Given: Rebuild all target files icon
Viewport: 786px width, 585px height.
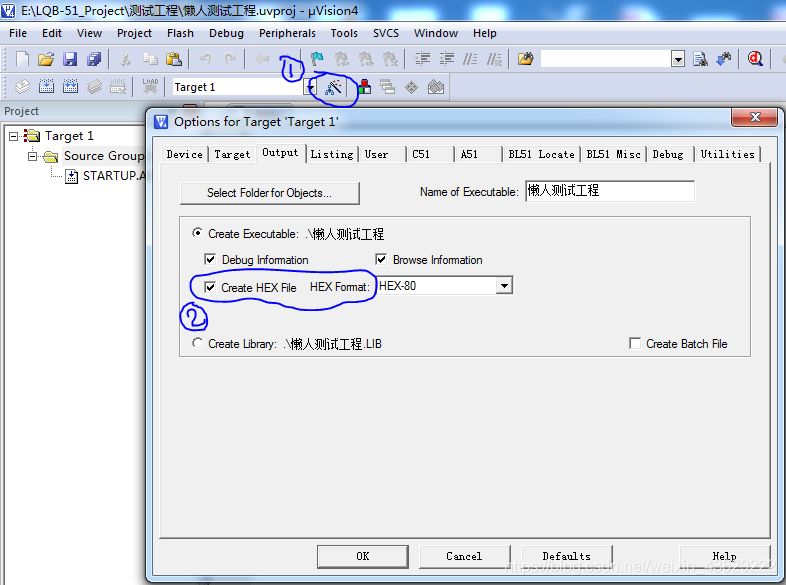Looking at the screenshot, I should point(70,87).
